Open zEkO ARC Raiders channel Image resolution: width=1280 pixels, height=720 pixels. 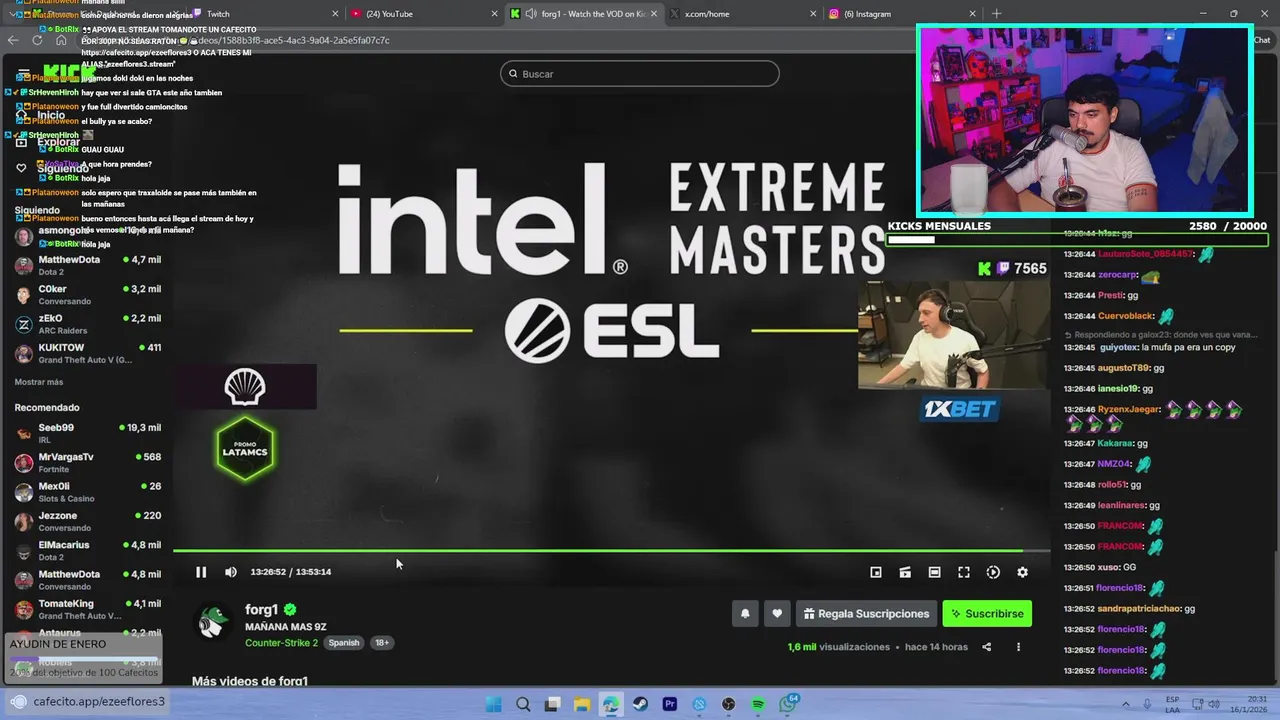87,324
